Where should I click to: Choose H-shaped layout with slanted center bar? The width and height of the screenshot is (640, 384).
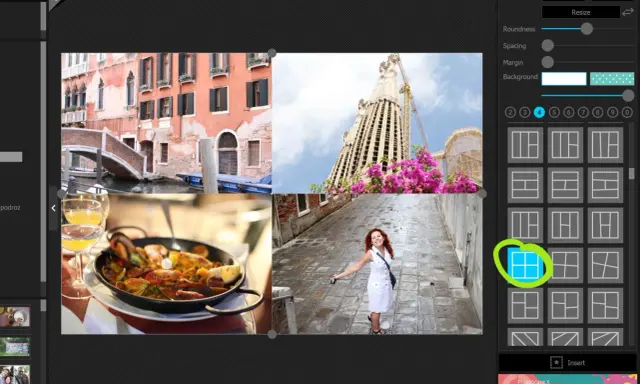click(565, 225)
